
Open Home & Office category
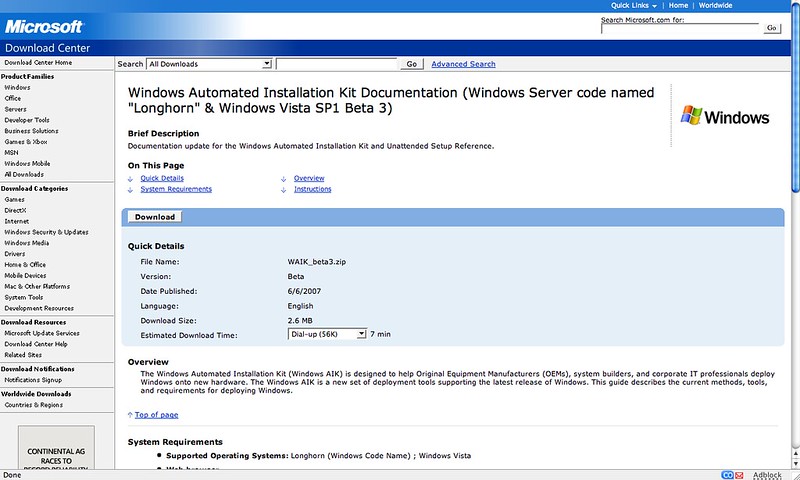pyautogui.click(x=25, y=265)
